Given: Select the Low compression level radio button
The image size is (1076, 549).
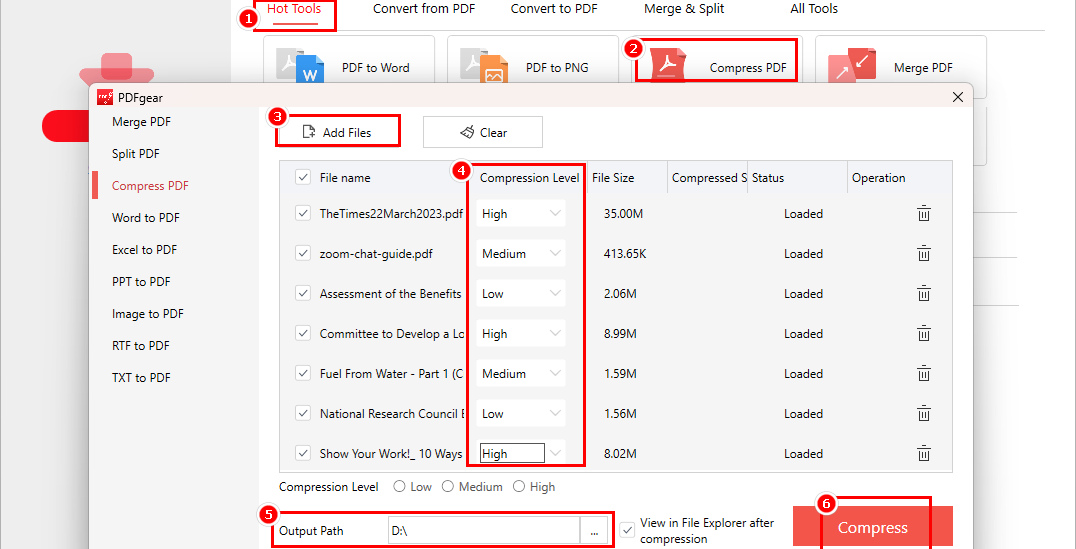Looking at the screenshot, I should (x=399, y=487).
